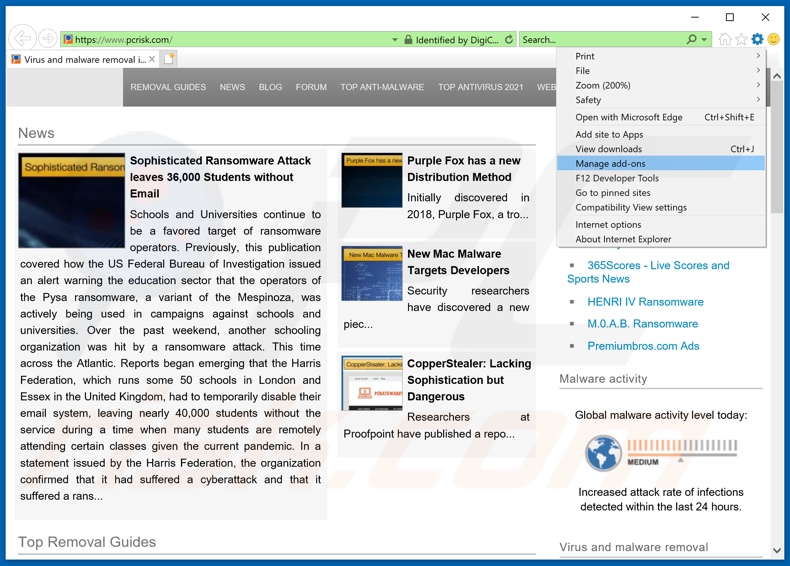
Task: Close the Virus and malware removal tab
Action: [x=152, y=60]
